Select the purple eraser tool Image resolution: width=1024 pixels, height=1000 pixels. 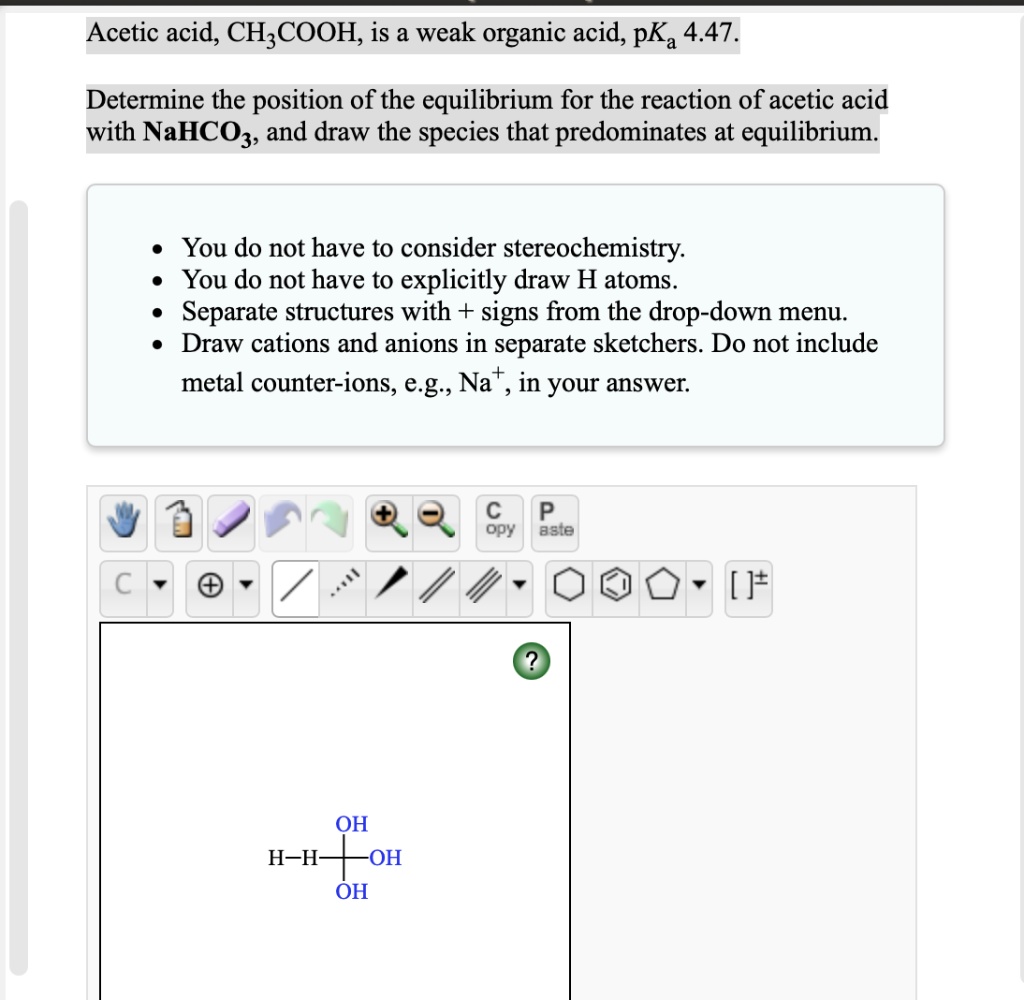point(232,521)
